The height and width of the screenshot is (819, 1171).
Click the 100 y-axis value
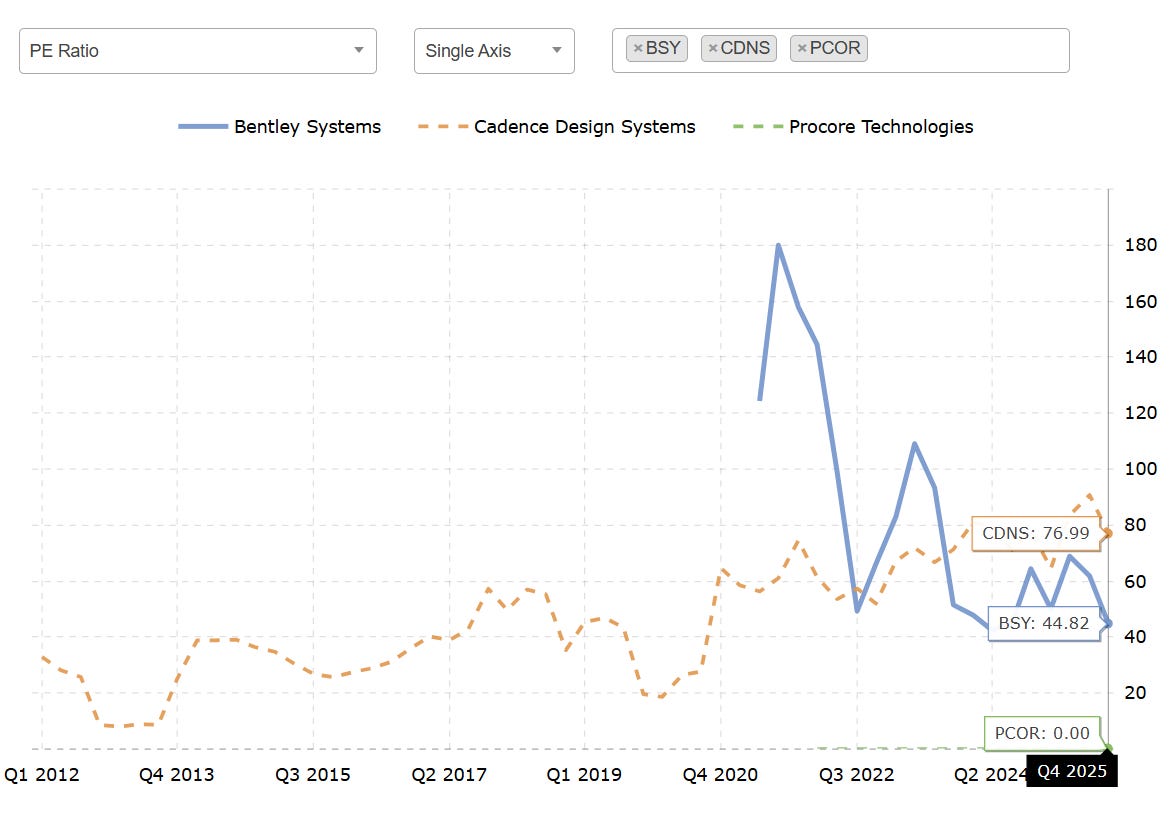coord(1140,469)
